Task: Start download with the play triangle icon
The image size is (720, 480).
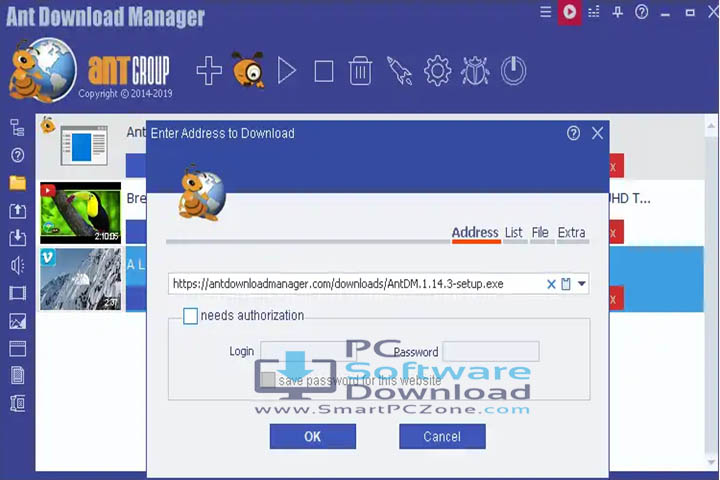Action: pyautogui.click(x=287, y=71)
